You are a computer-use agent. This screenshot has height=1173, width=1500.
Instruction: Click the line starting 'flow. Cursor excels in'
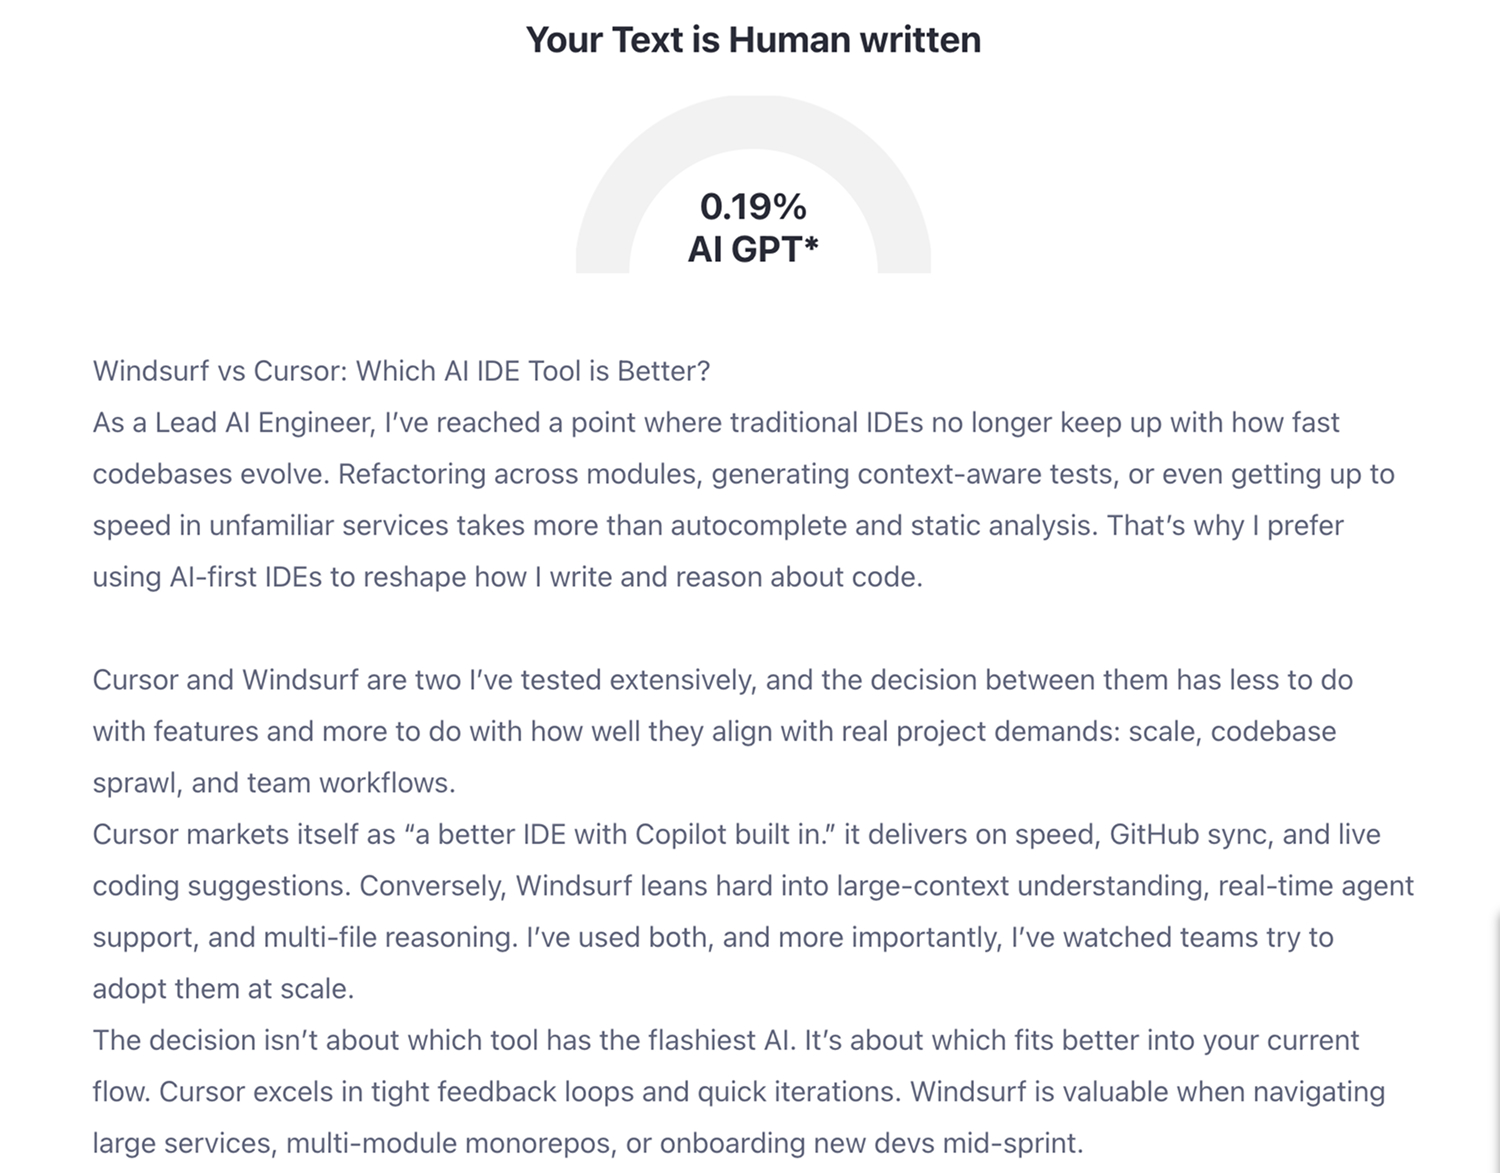739,1092
